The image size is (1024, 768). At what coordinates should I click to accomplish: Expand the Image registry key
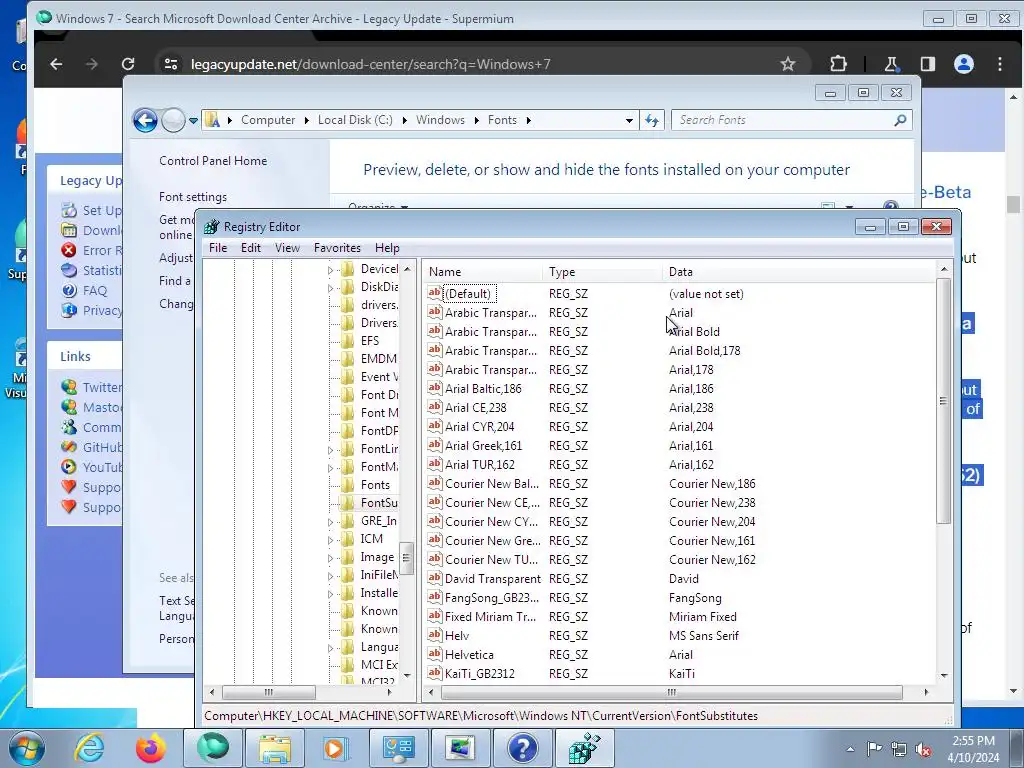click(330, 558)
